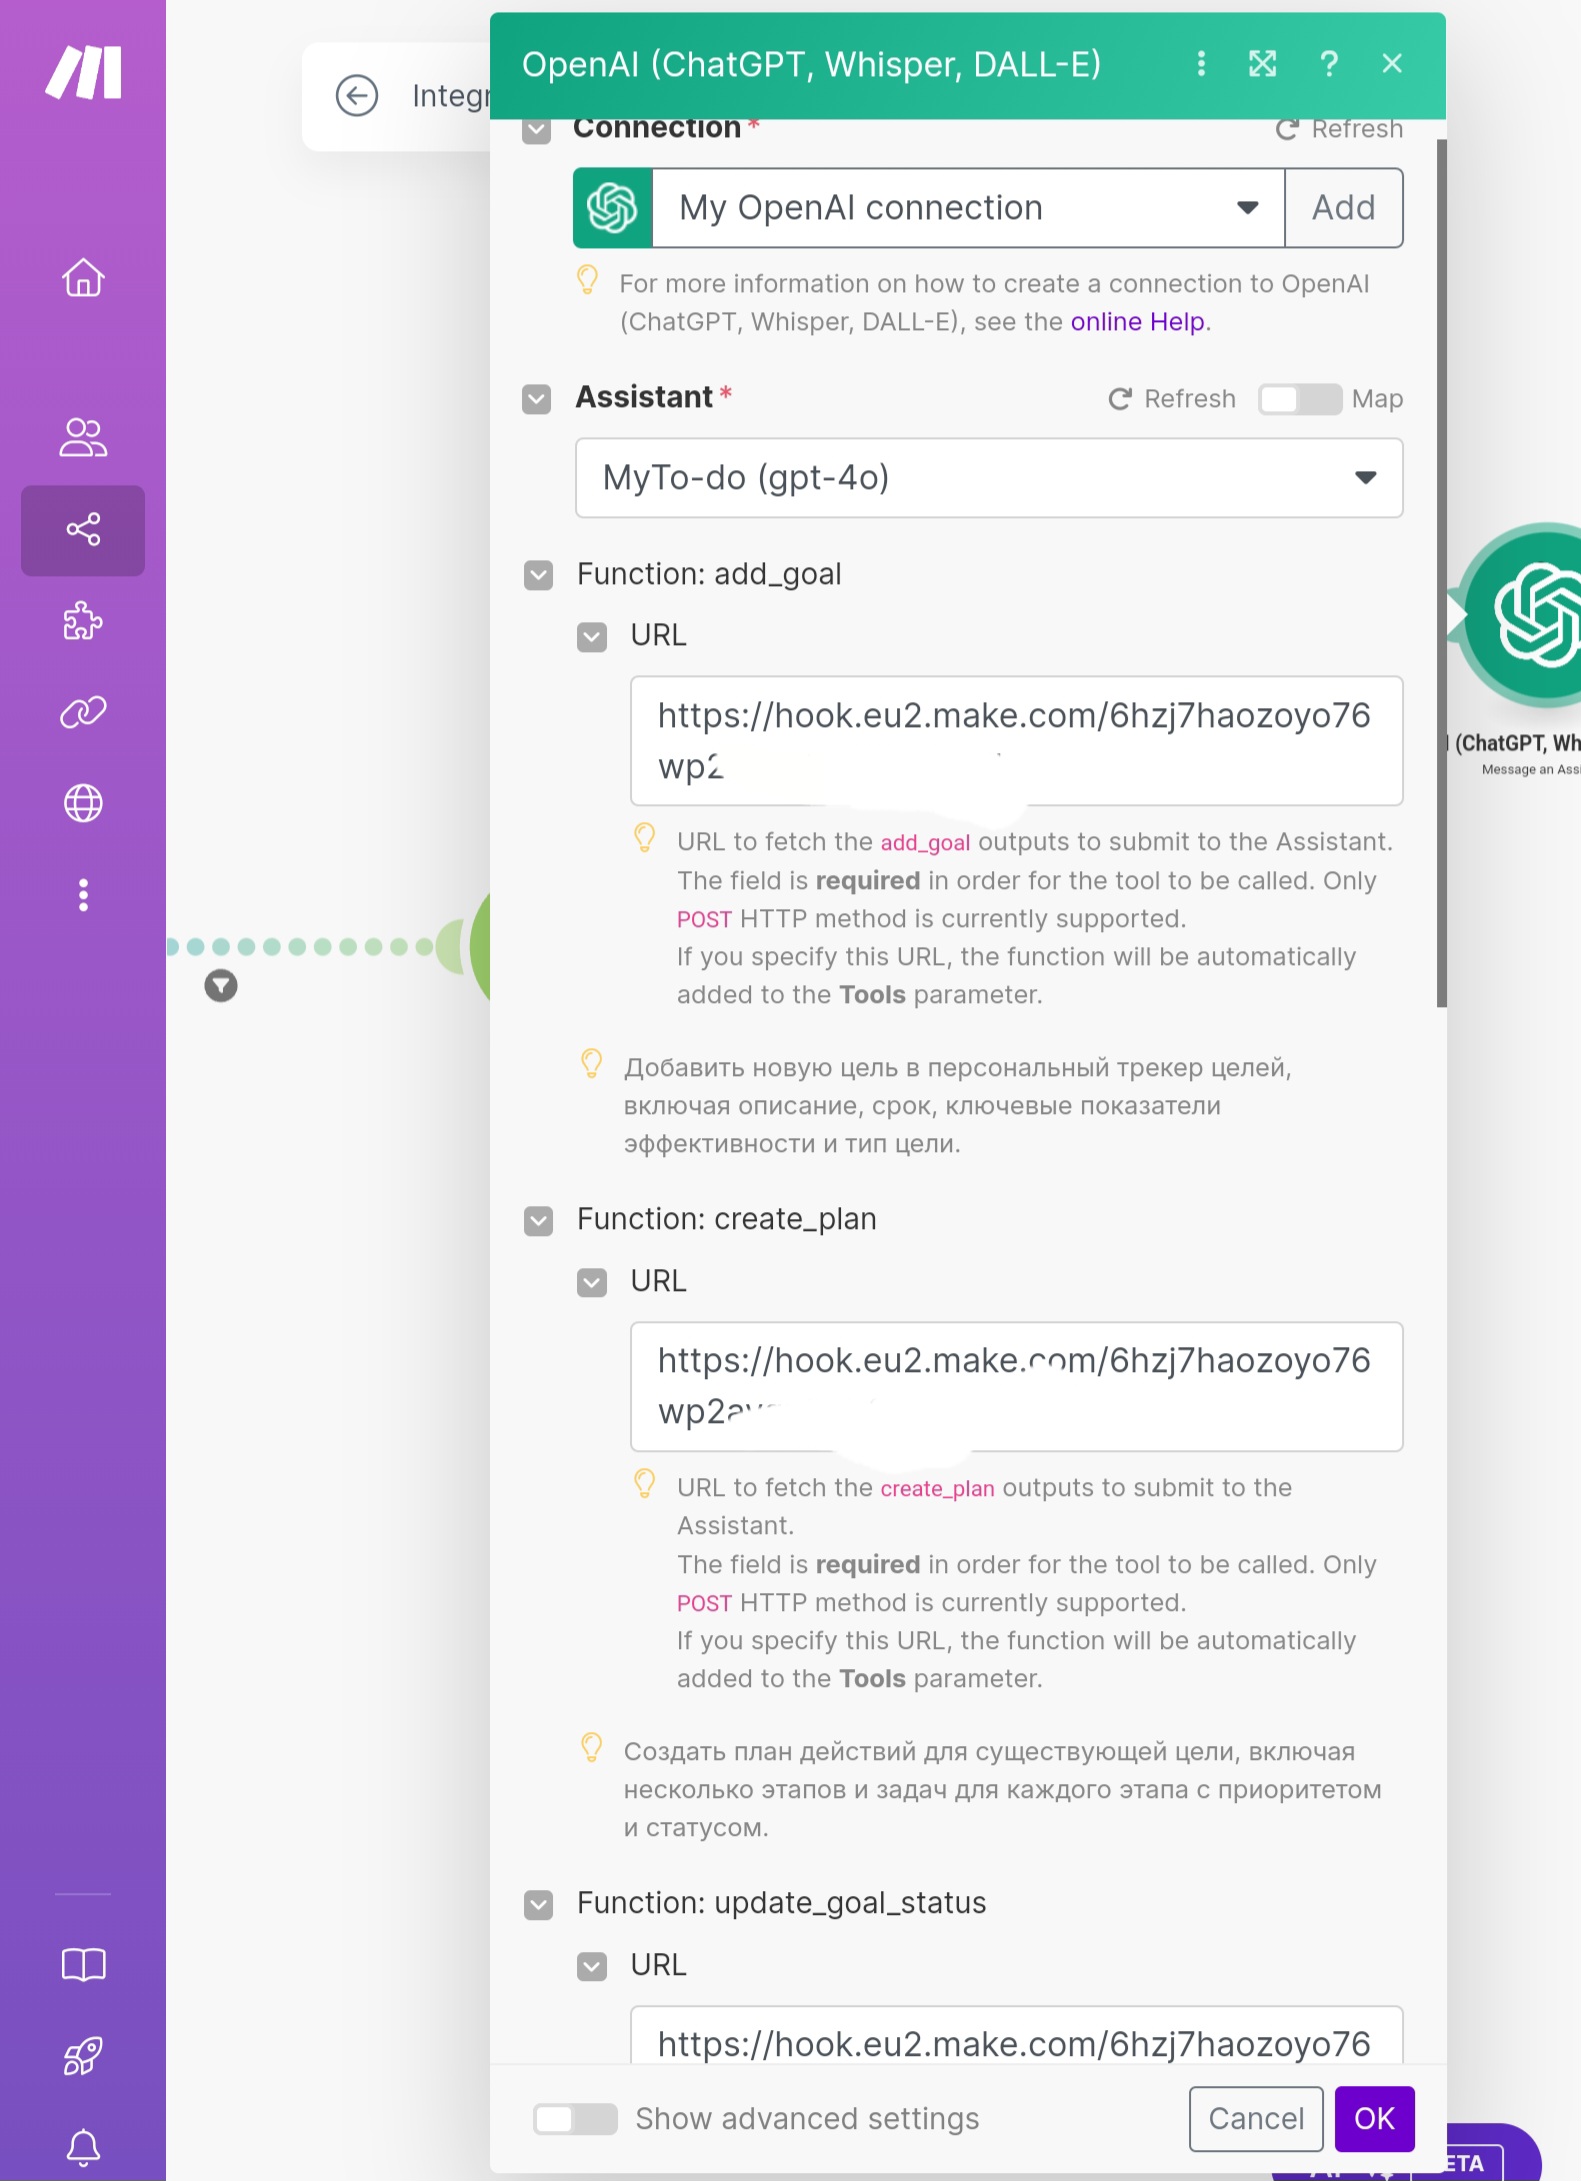Click the 'Function: update_goal_status' label

[781, 1903]
